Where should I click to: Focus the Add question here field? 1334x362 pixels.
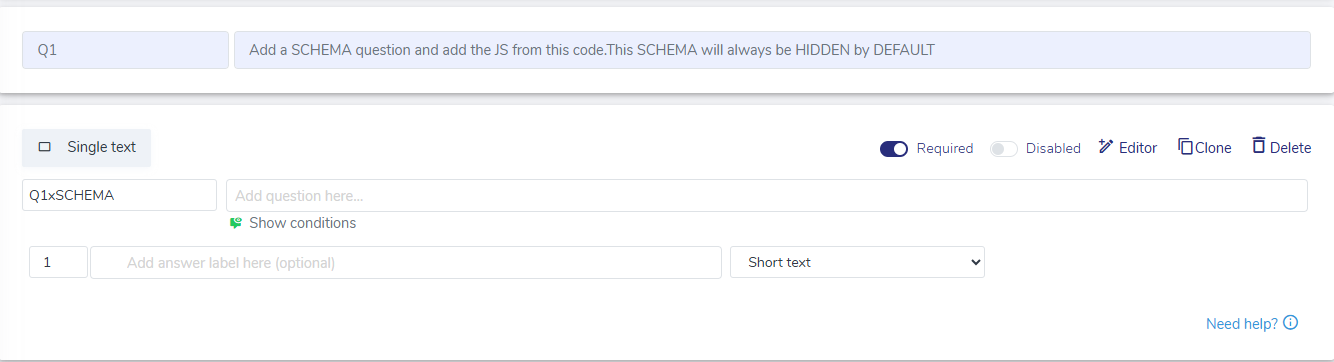[767, 196]
